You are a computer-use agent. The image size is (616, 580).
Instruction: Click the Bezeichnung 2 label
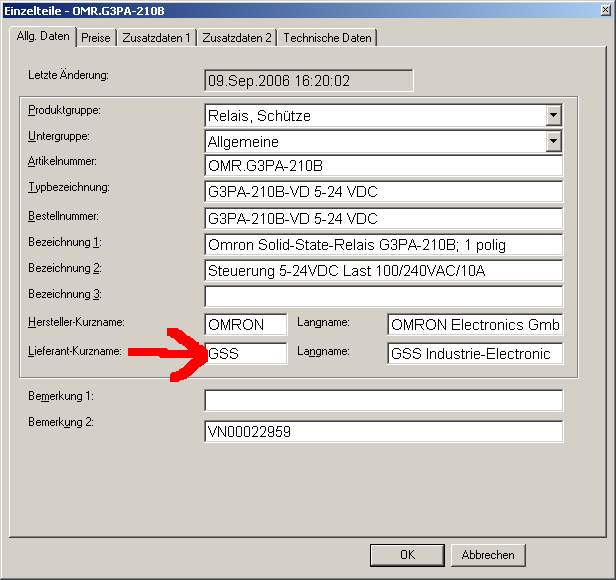(x=65, y=268)
